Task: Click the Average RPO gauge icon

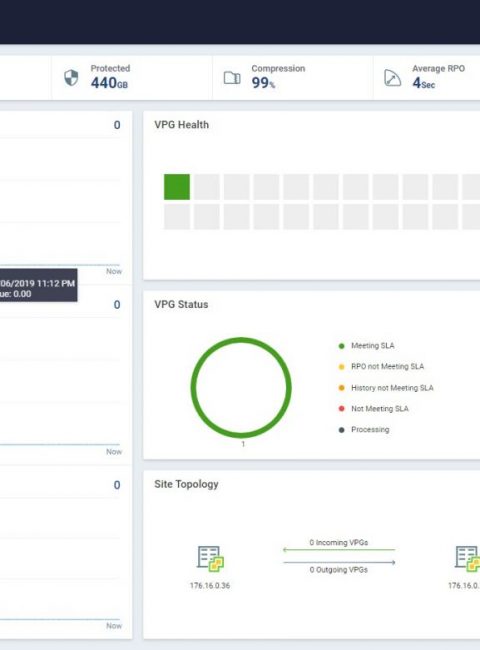Action: pos(392,78)
